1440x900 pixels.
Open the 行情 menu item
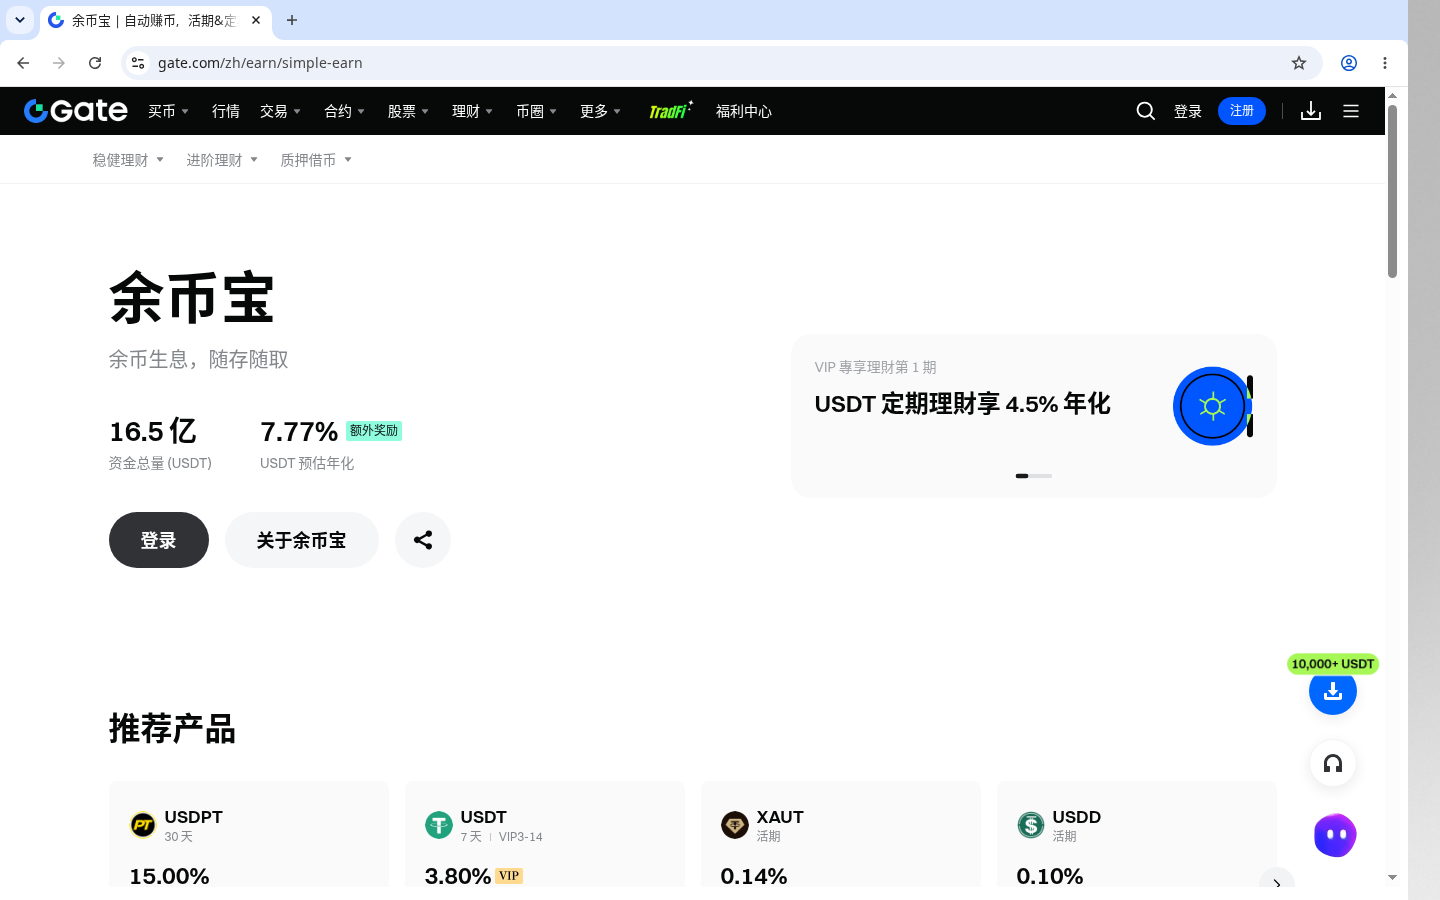(226, 111)
